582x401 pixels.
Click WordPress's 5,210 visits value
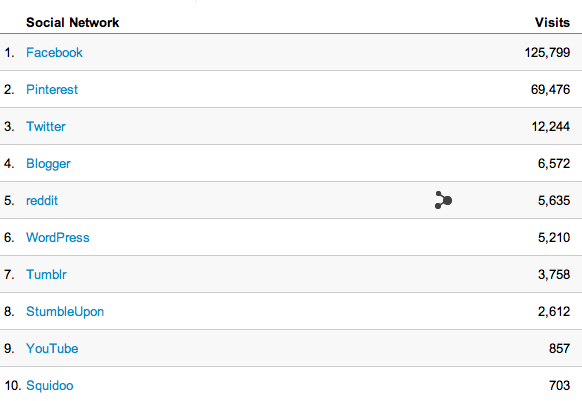tap(554, 237)
